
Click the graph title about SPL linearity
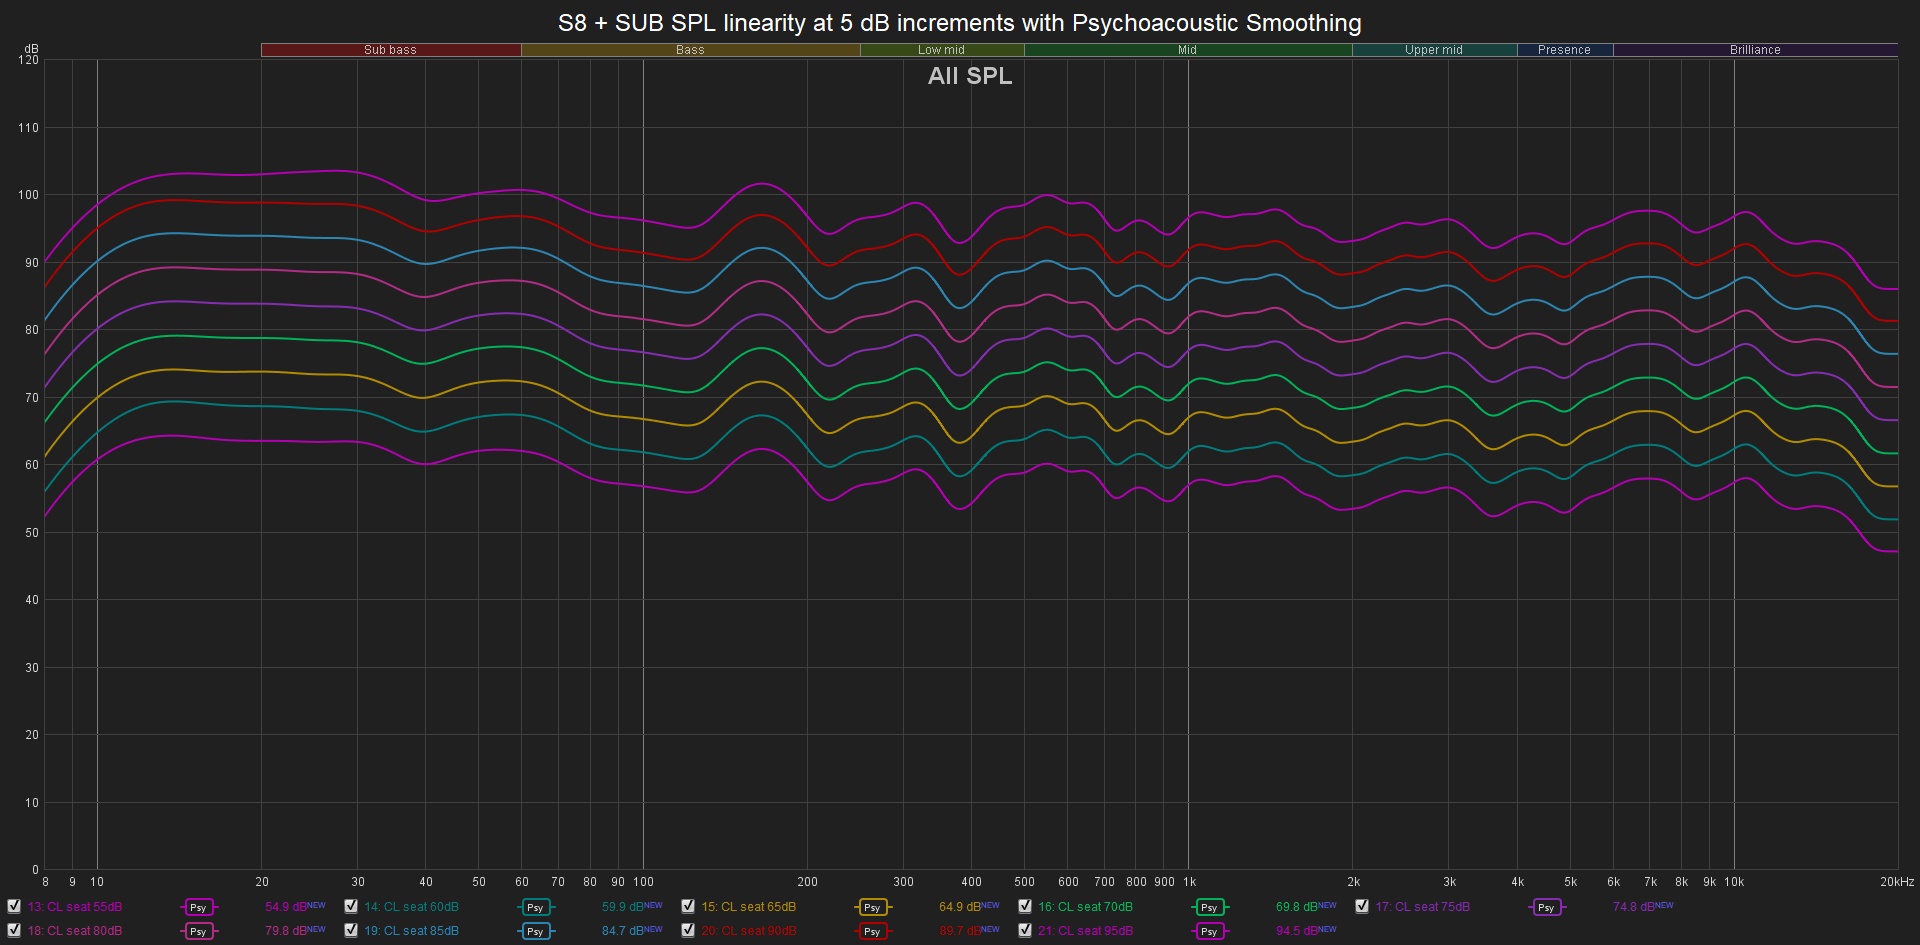click(x=960, y=23)
